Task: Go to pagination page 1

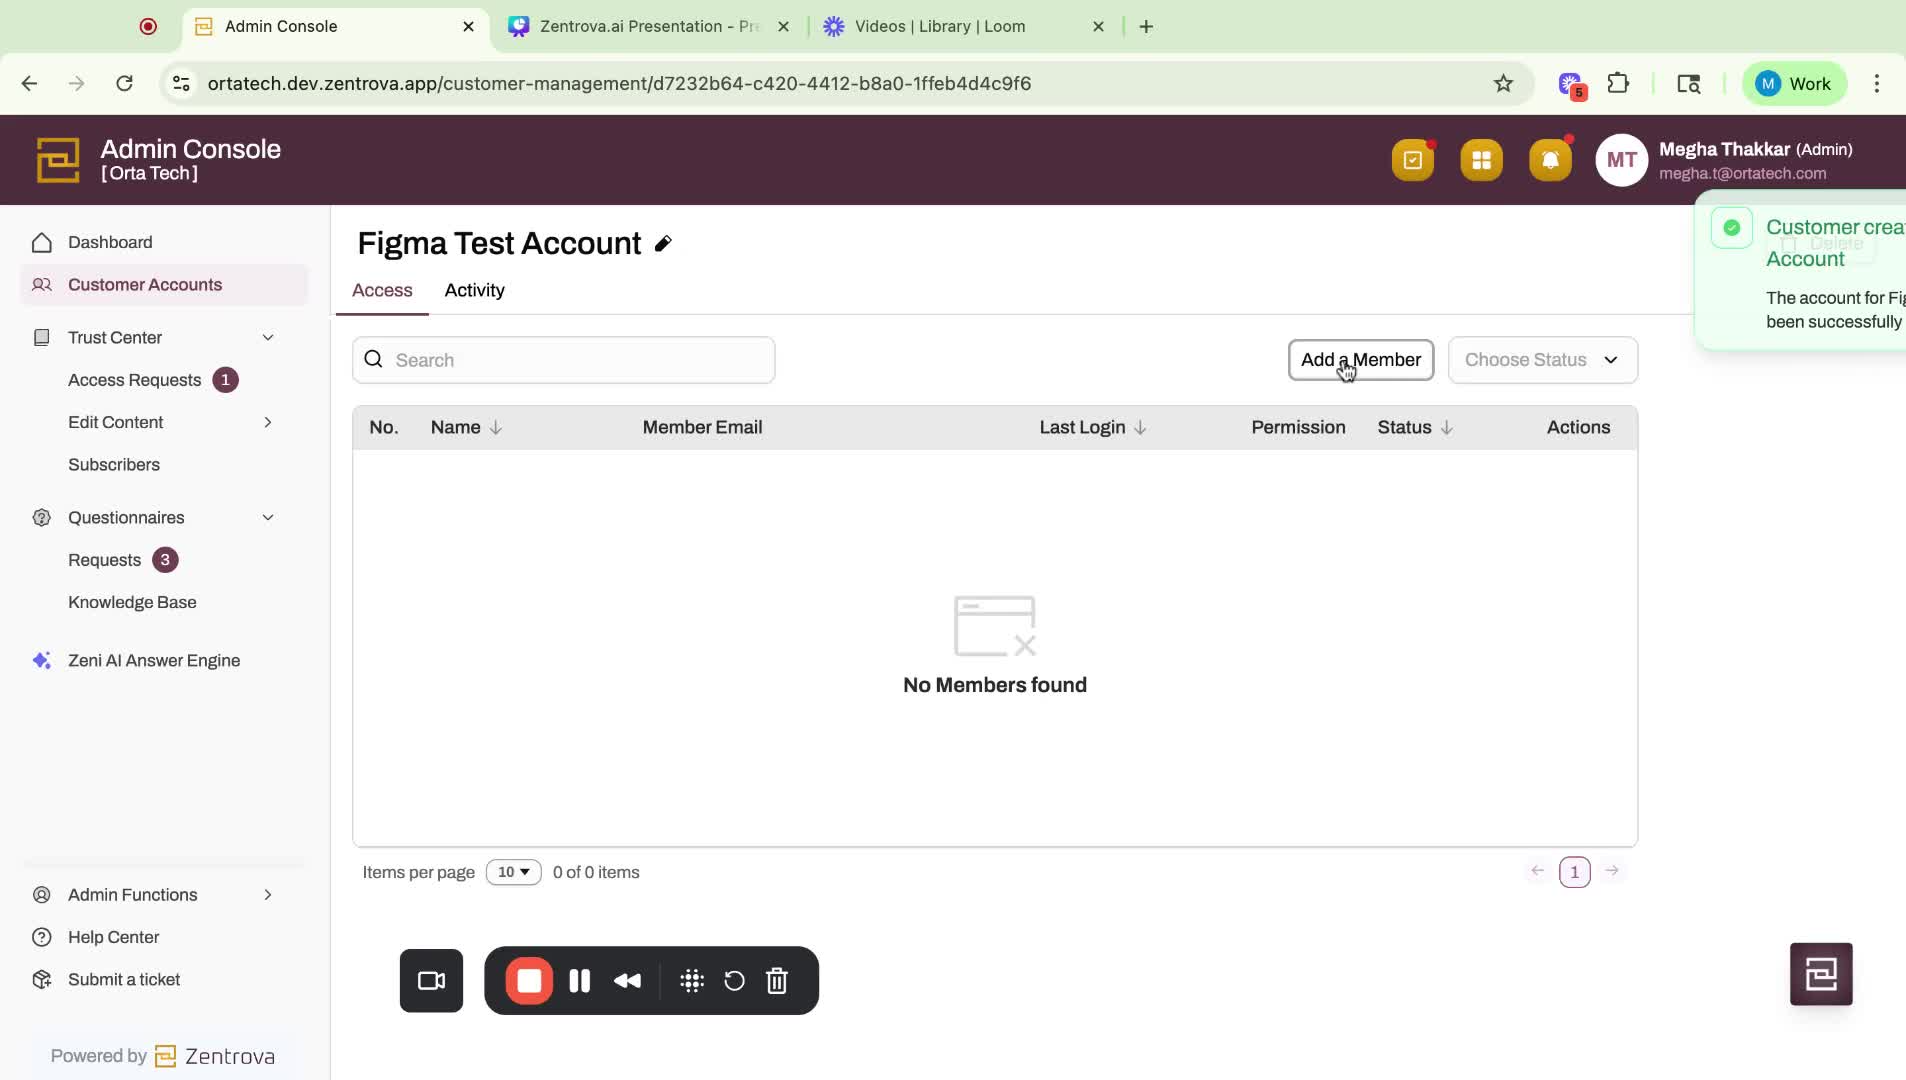Action: [1574, 872]
